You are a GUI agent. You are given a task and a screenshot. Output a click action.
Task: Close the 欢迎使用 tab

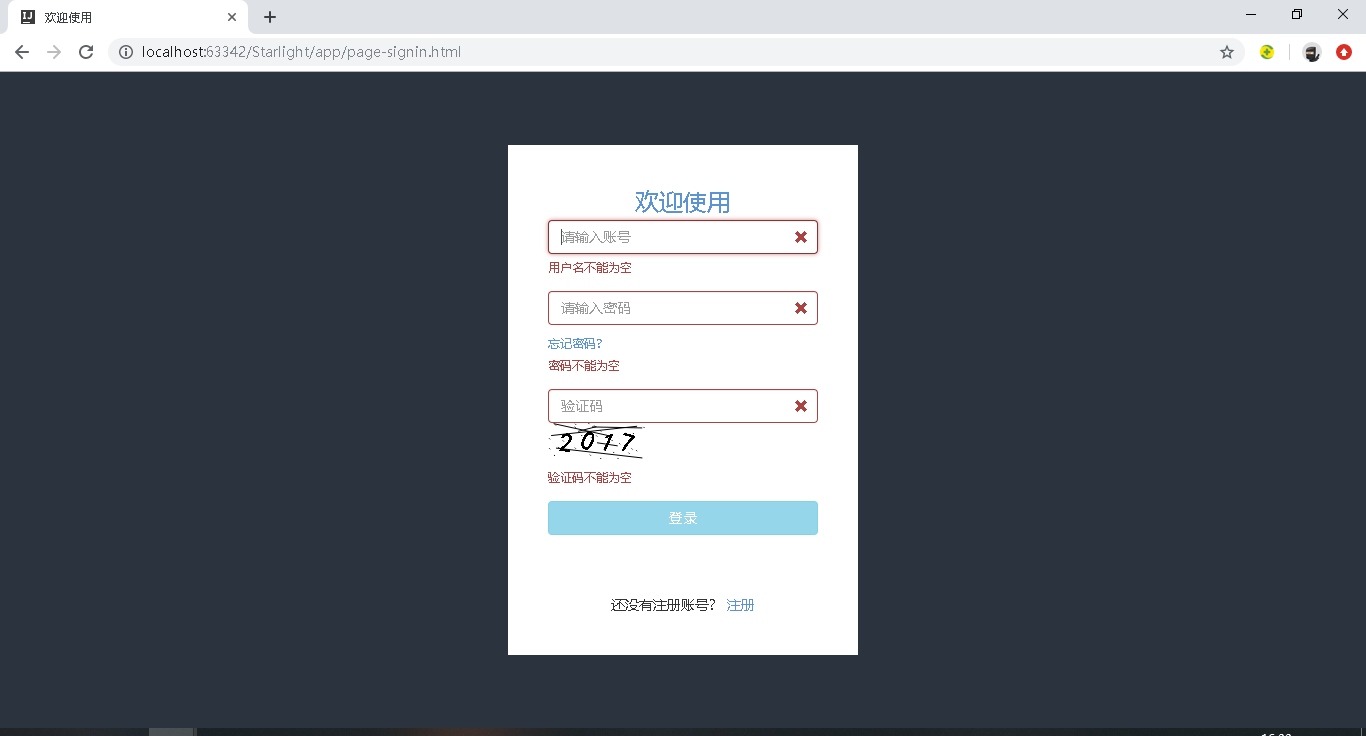[232, 17]
